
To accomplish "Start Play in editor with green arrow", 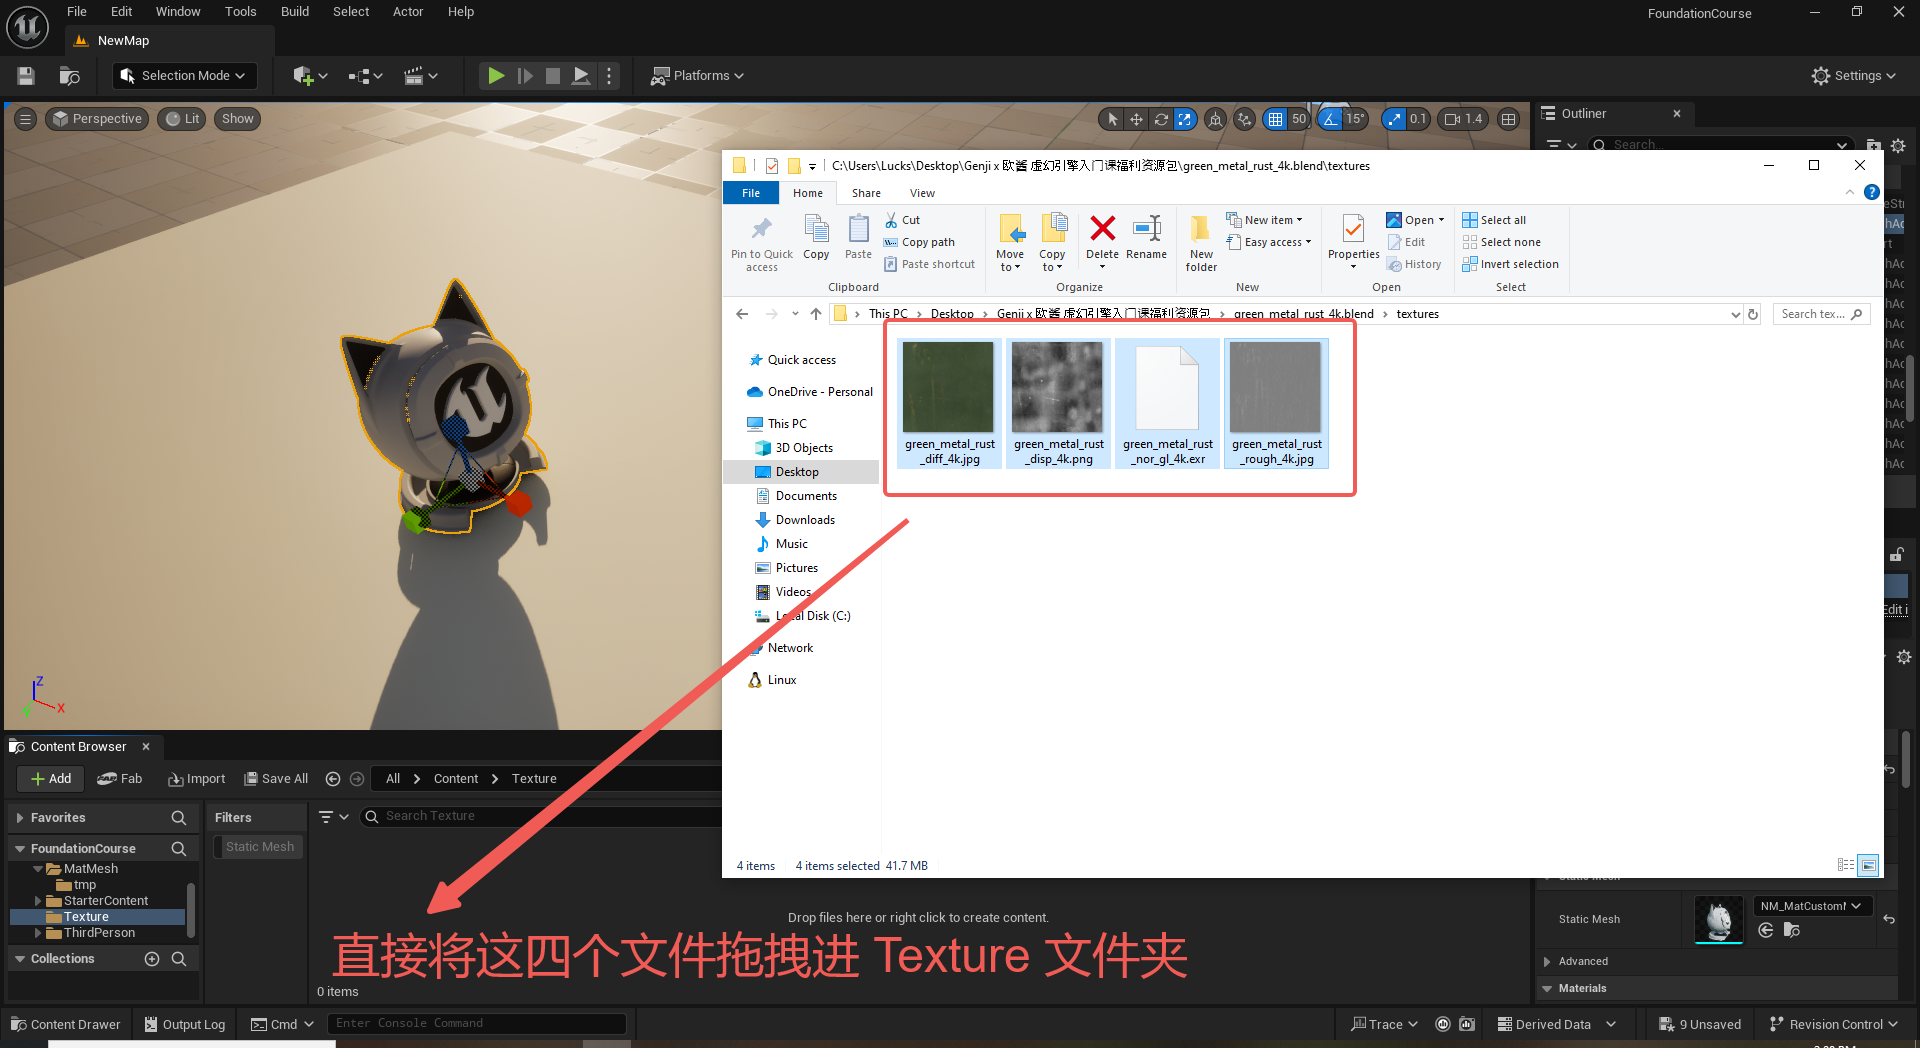I will (x=496, y=76).
